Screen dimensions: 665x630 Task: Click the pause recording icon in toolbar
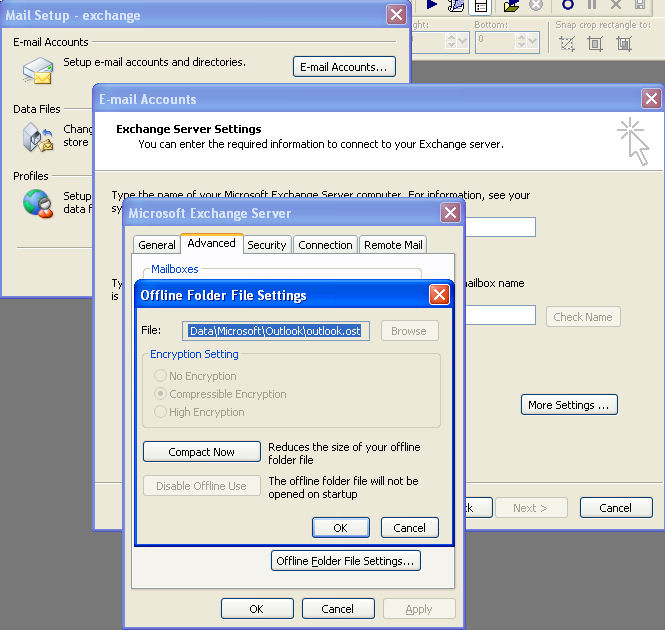(x=592, y=5)
